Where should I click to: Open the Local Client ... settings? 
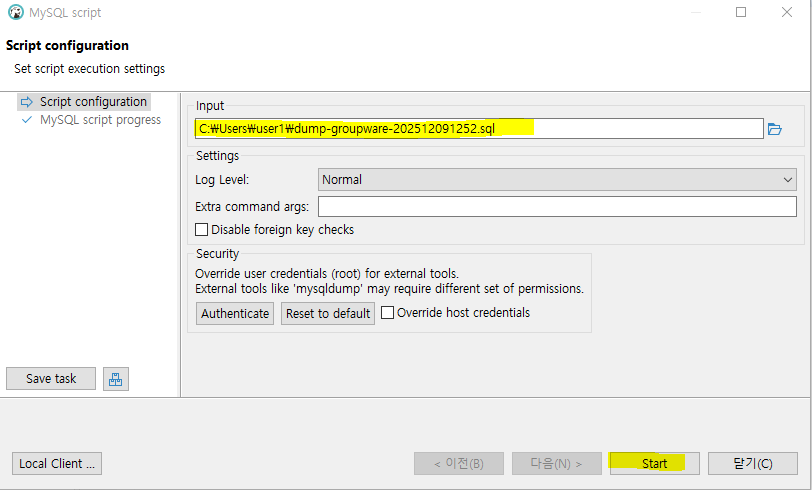click(57, 463)
